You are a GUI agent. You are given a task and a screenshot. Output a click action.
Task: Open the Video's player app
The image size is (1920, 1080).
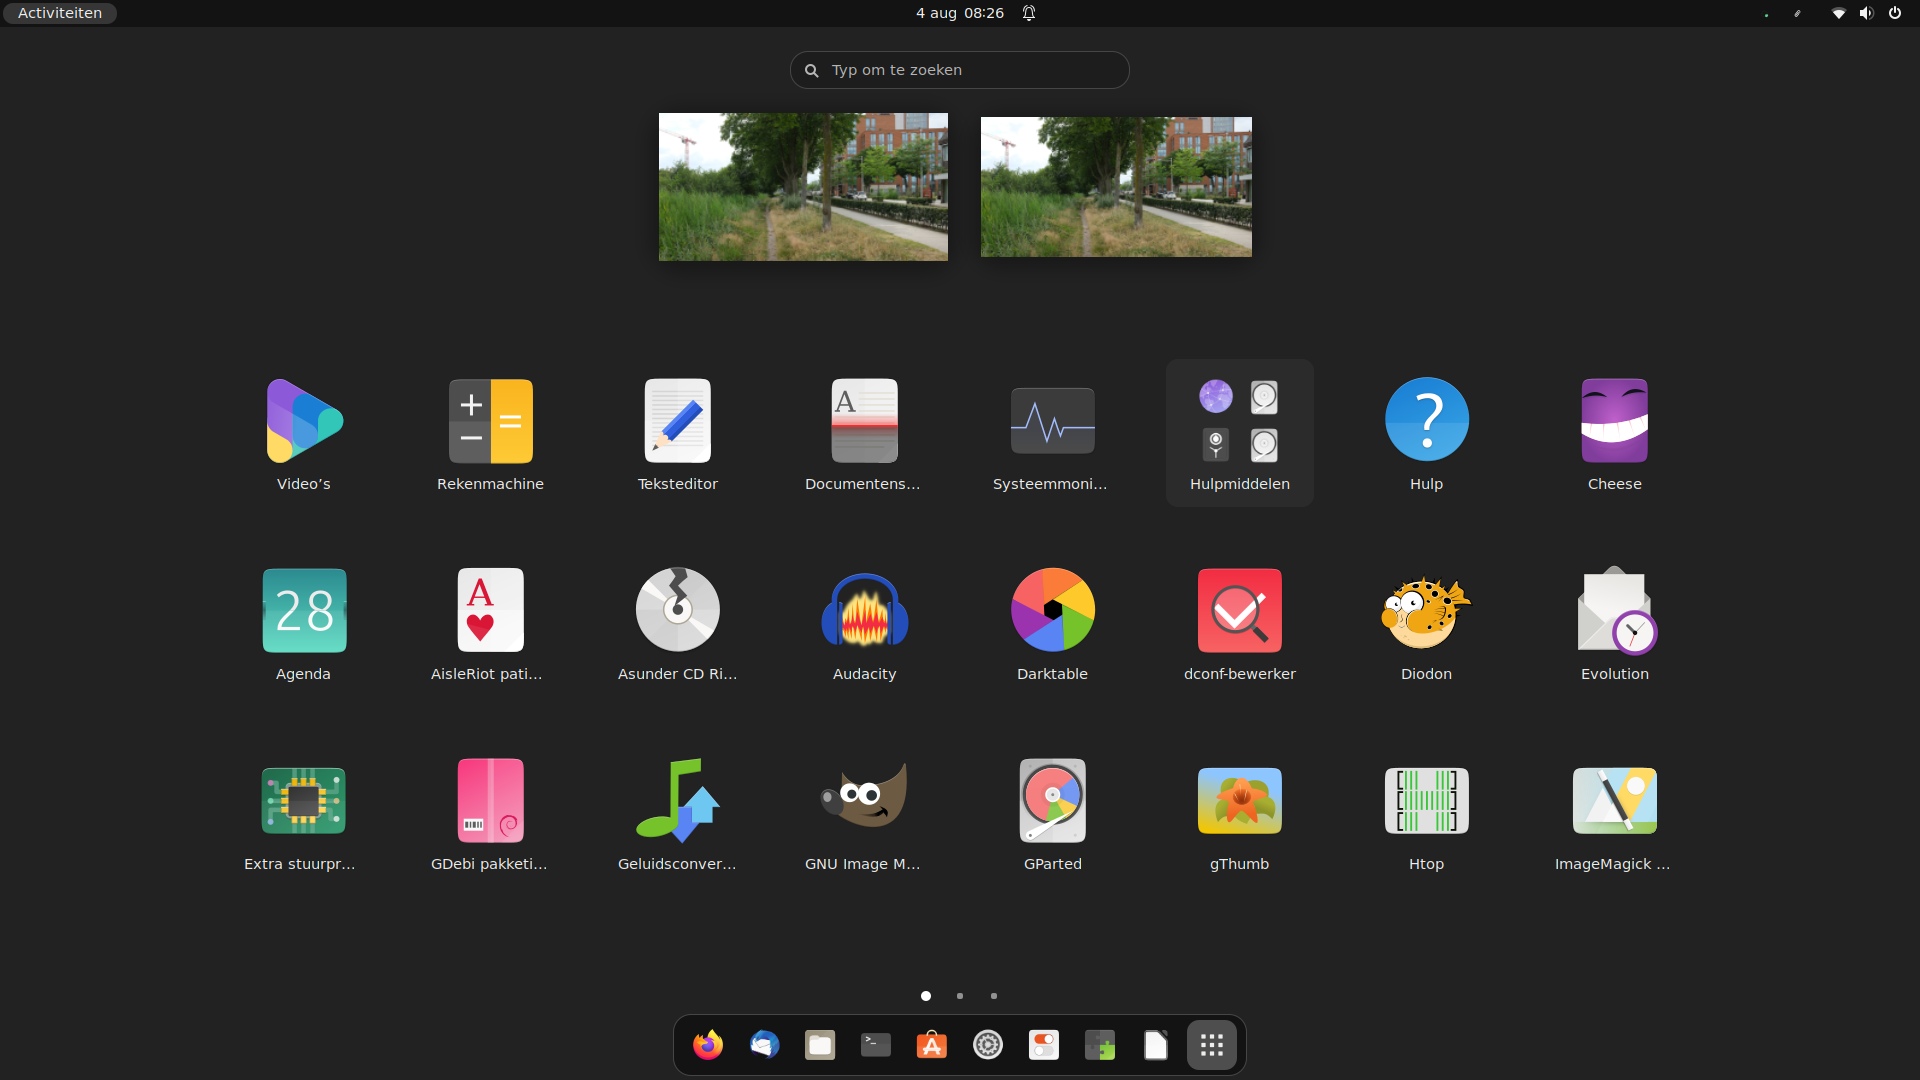tap(304, 421)
